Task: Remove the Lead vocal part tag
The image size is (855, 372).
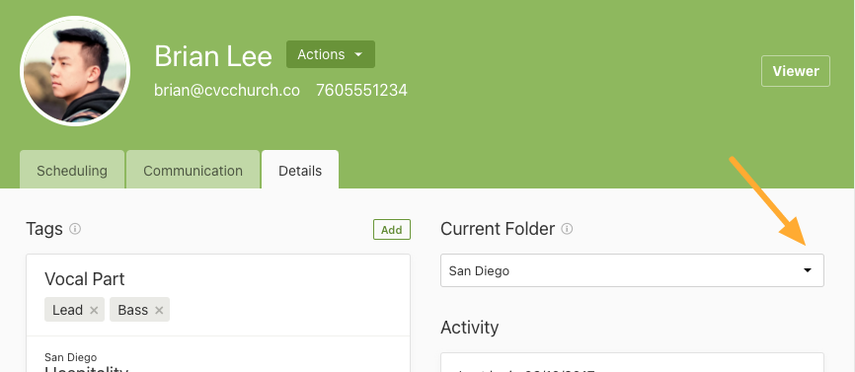Action: click(94, 310)
